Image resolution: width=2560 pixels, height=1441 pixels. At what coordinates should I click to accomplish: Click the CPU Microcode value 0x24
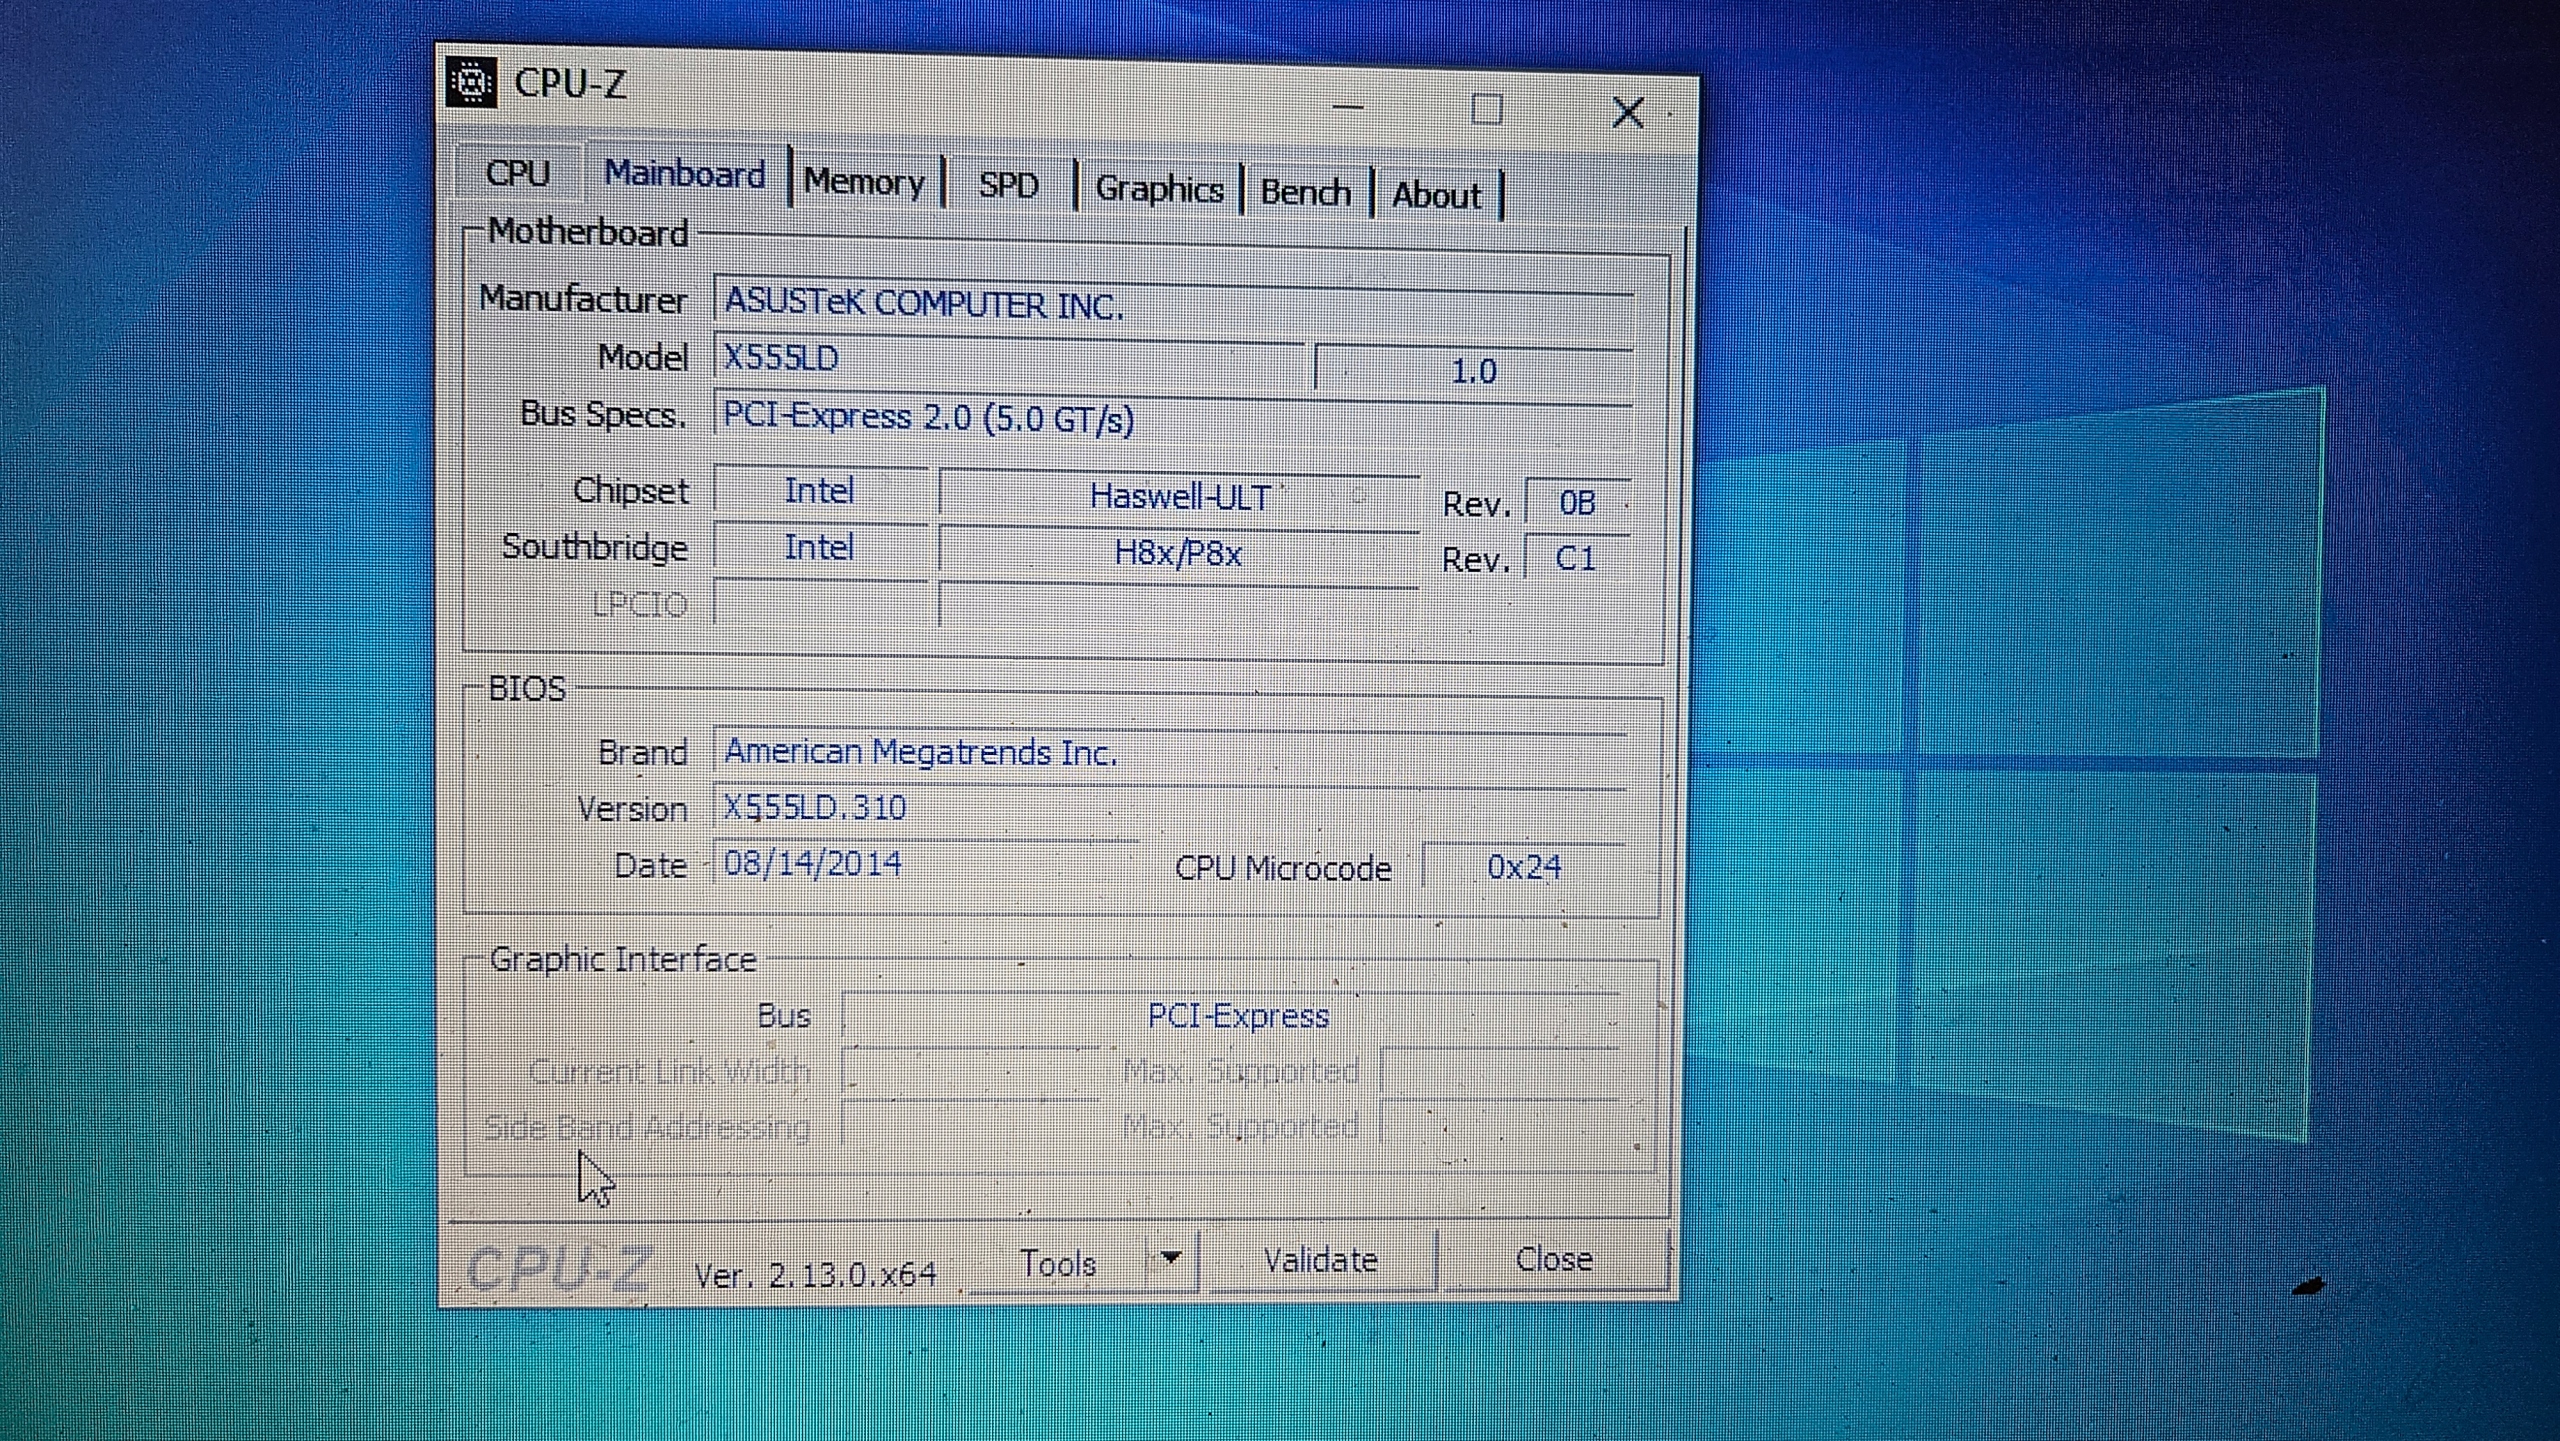(1524, 867)
